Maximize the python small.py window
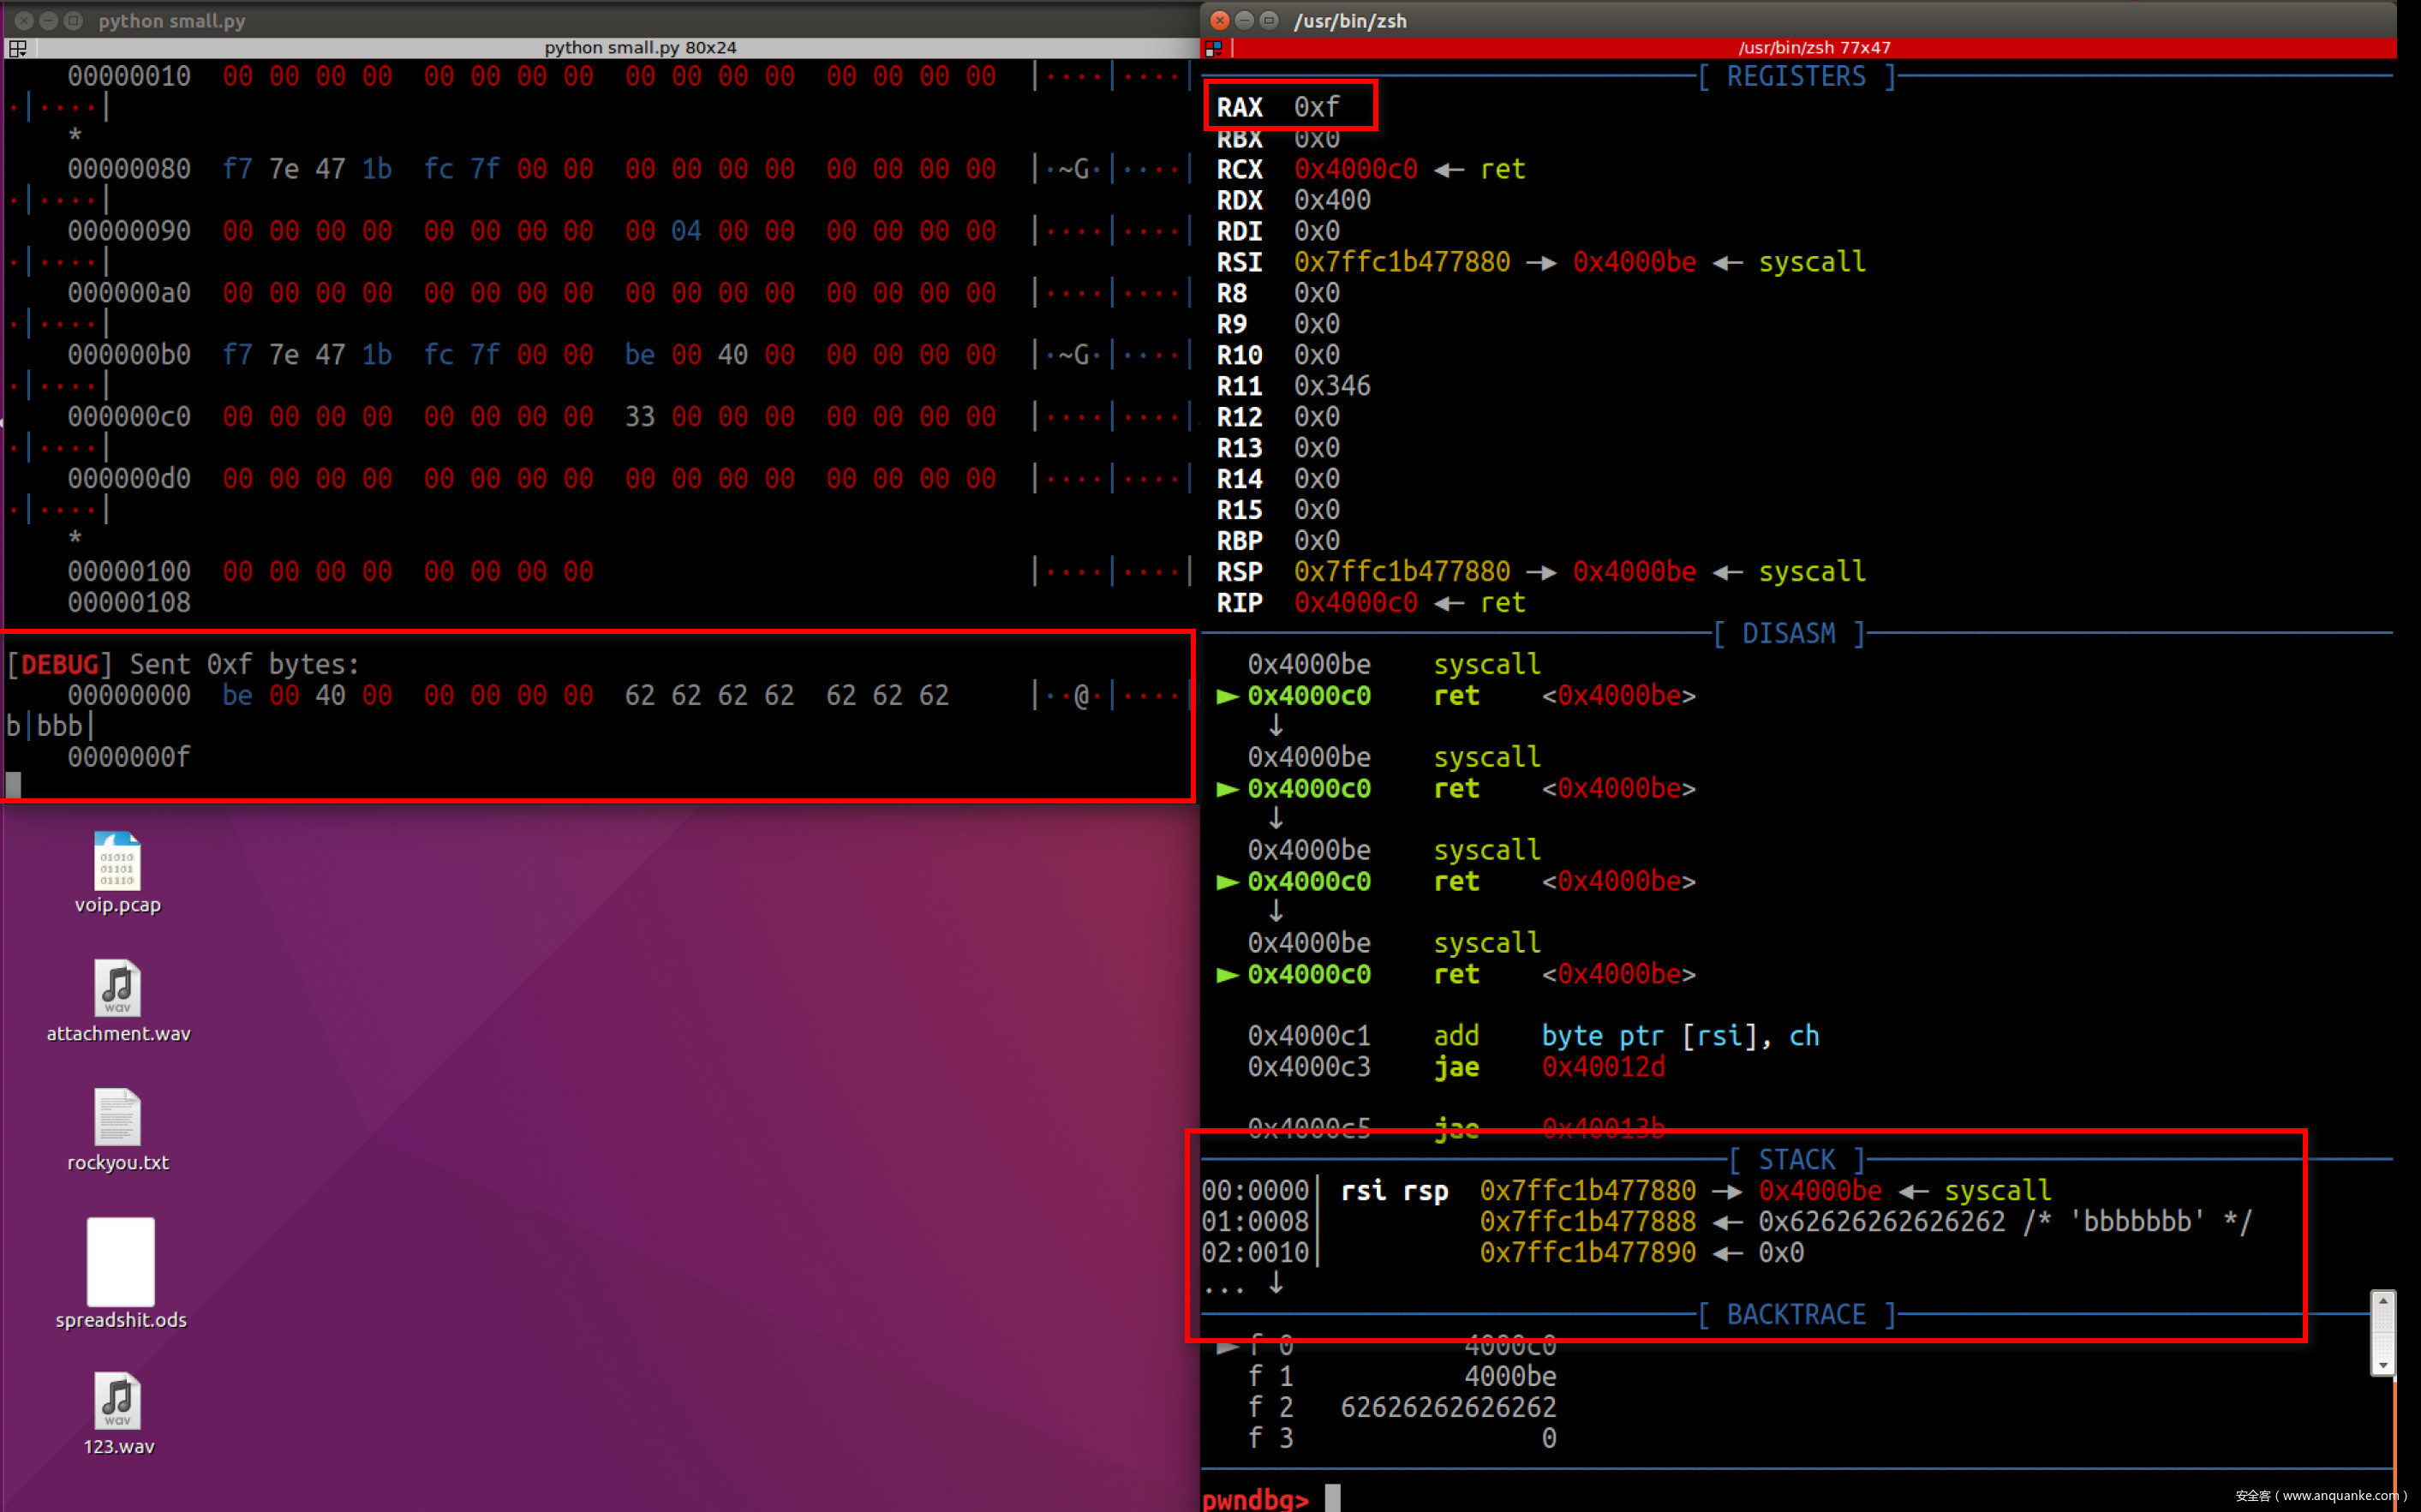 tap(73, 20)
